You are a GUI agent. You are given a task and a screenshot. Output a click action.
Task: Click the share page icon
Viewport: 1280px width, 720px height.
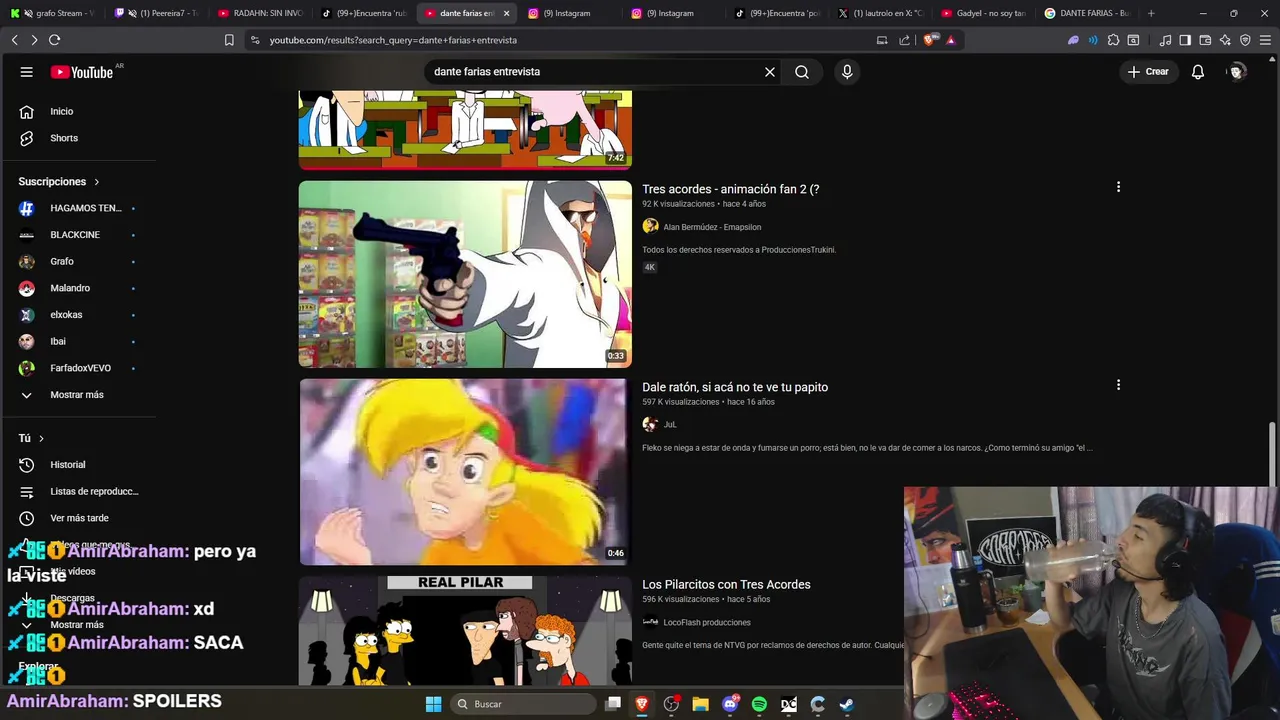(x=905, y=40)
